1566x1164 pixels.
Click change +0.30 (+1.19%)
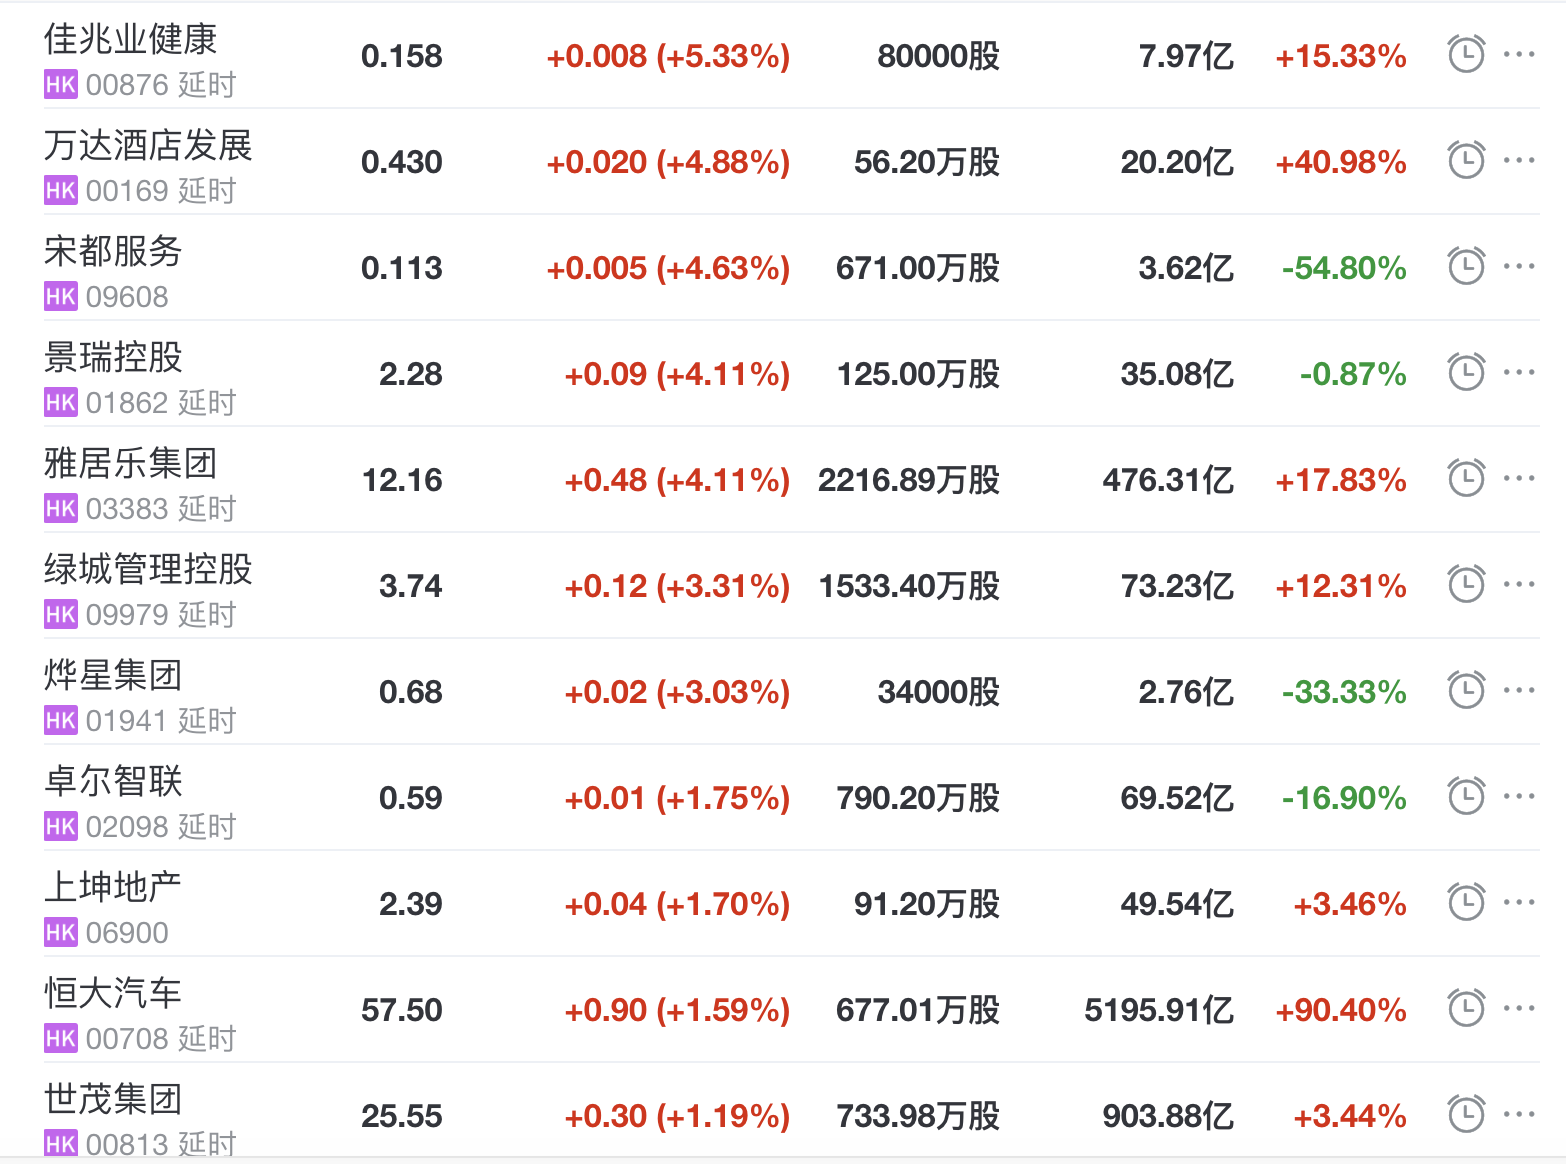click(677, 1116)
